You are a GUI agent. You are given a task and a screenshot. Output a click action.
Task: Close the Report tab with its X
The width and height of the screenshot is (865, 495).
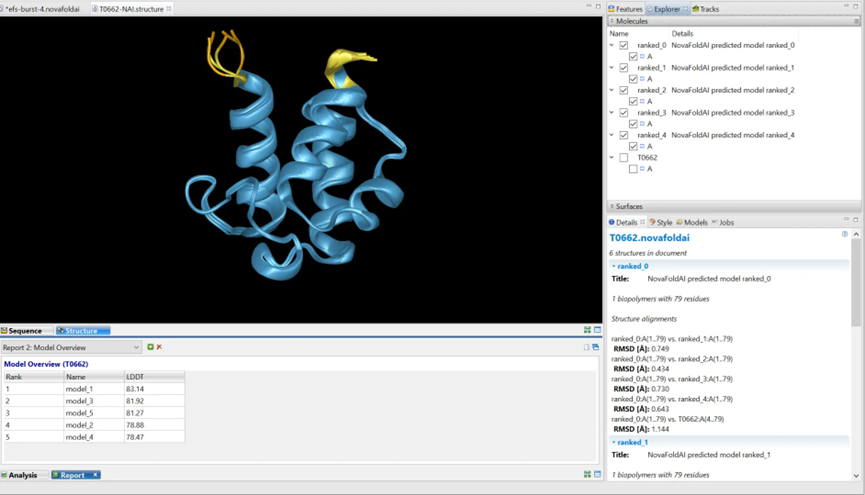click(96, 475)
